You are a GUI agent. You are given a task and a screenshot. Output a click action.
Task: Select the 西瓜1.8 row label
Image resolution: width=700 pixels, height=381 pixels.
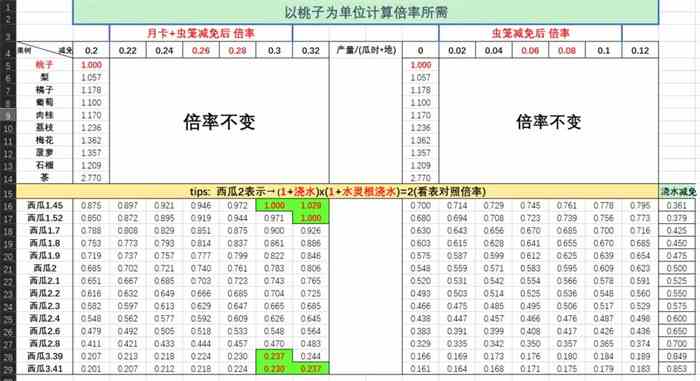45,243
